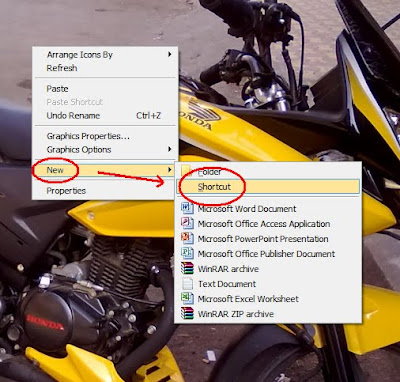The width and height of the screenshot is (400, 382).
Task: Create a new Folder
Action: (268, 172)
